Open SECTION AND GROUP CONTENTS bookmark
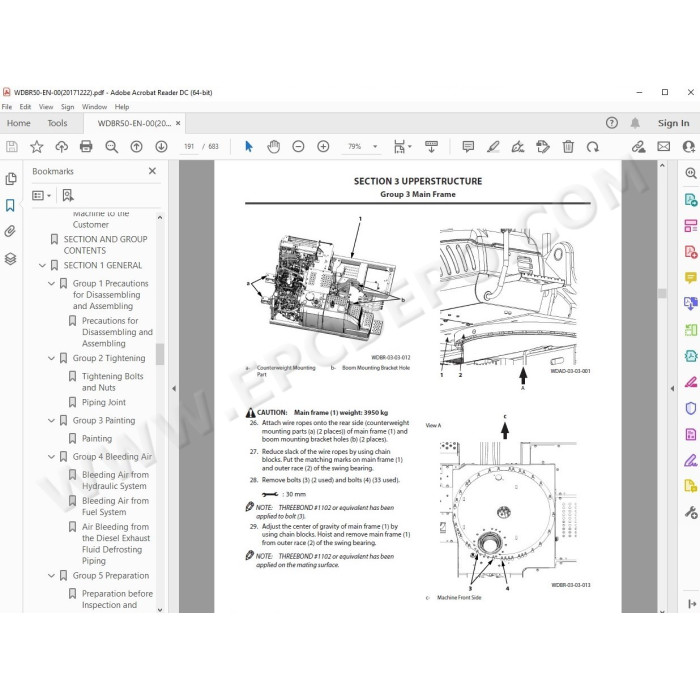700x700 pixels. coord(105,245)
